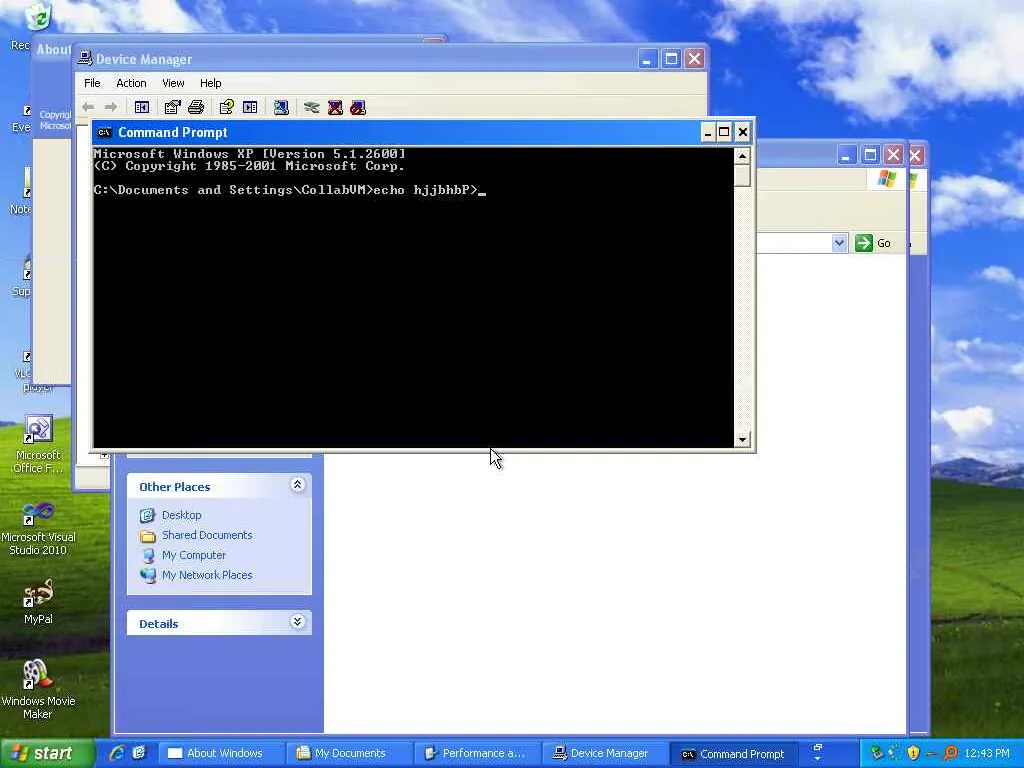Open My Network Places link
This screenshot has width=1024, height=768.
(x=207, y=575)
